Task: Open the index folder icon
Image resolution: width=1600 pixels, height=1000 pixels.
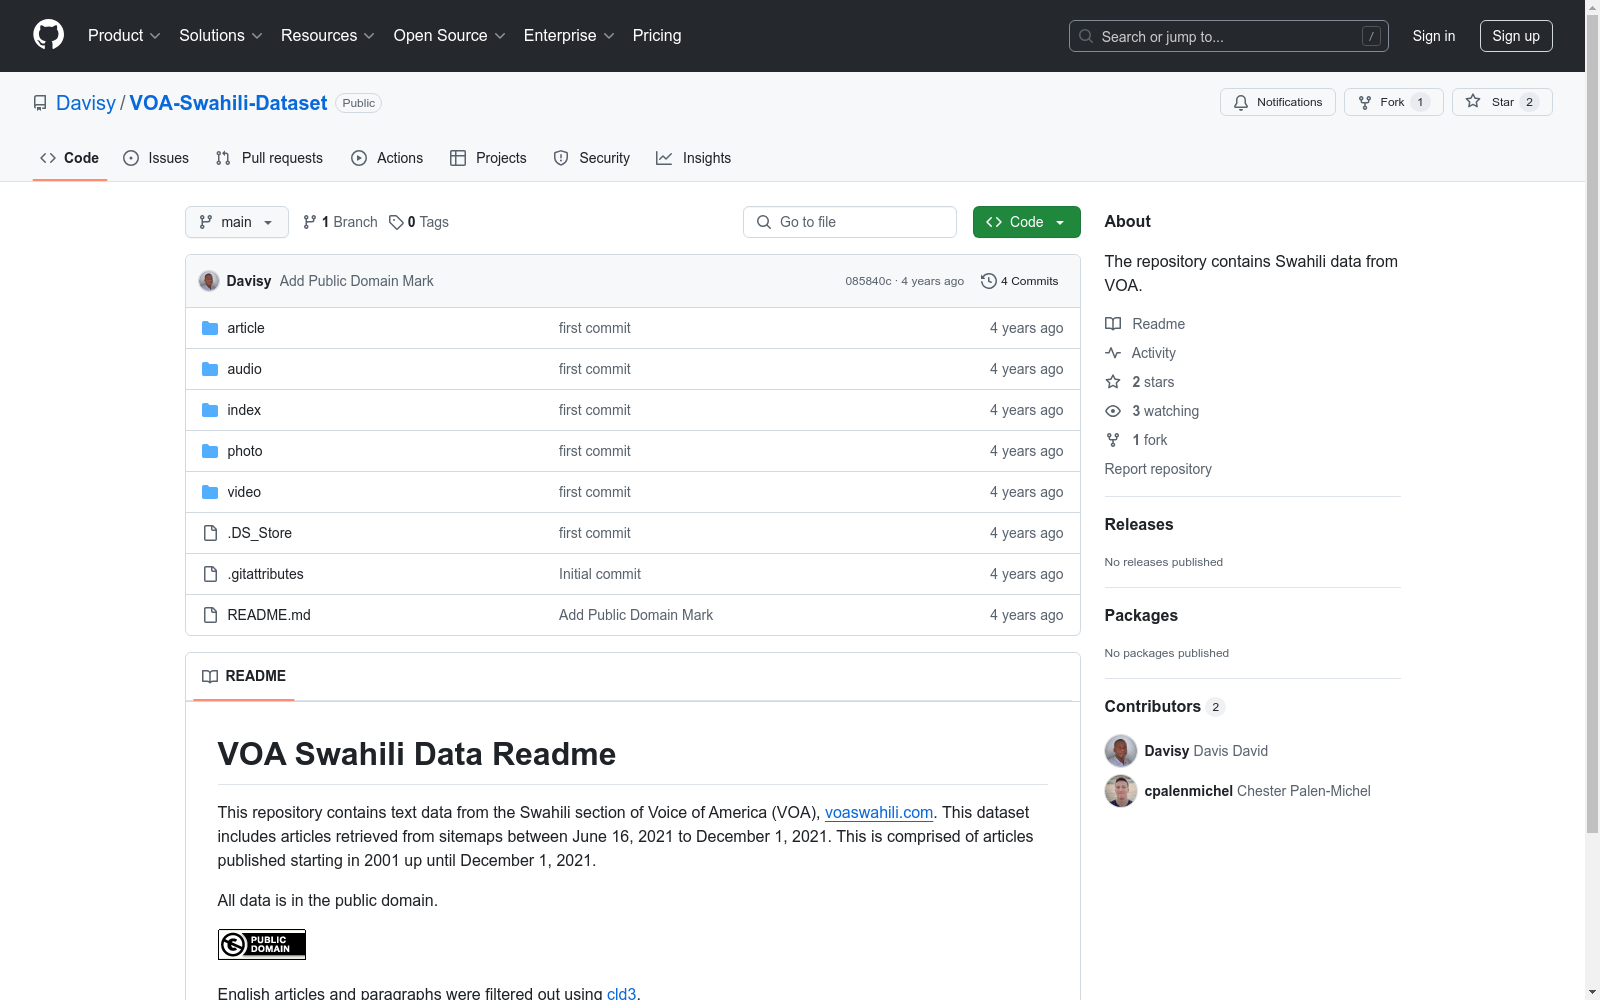Action: (210, 410)
